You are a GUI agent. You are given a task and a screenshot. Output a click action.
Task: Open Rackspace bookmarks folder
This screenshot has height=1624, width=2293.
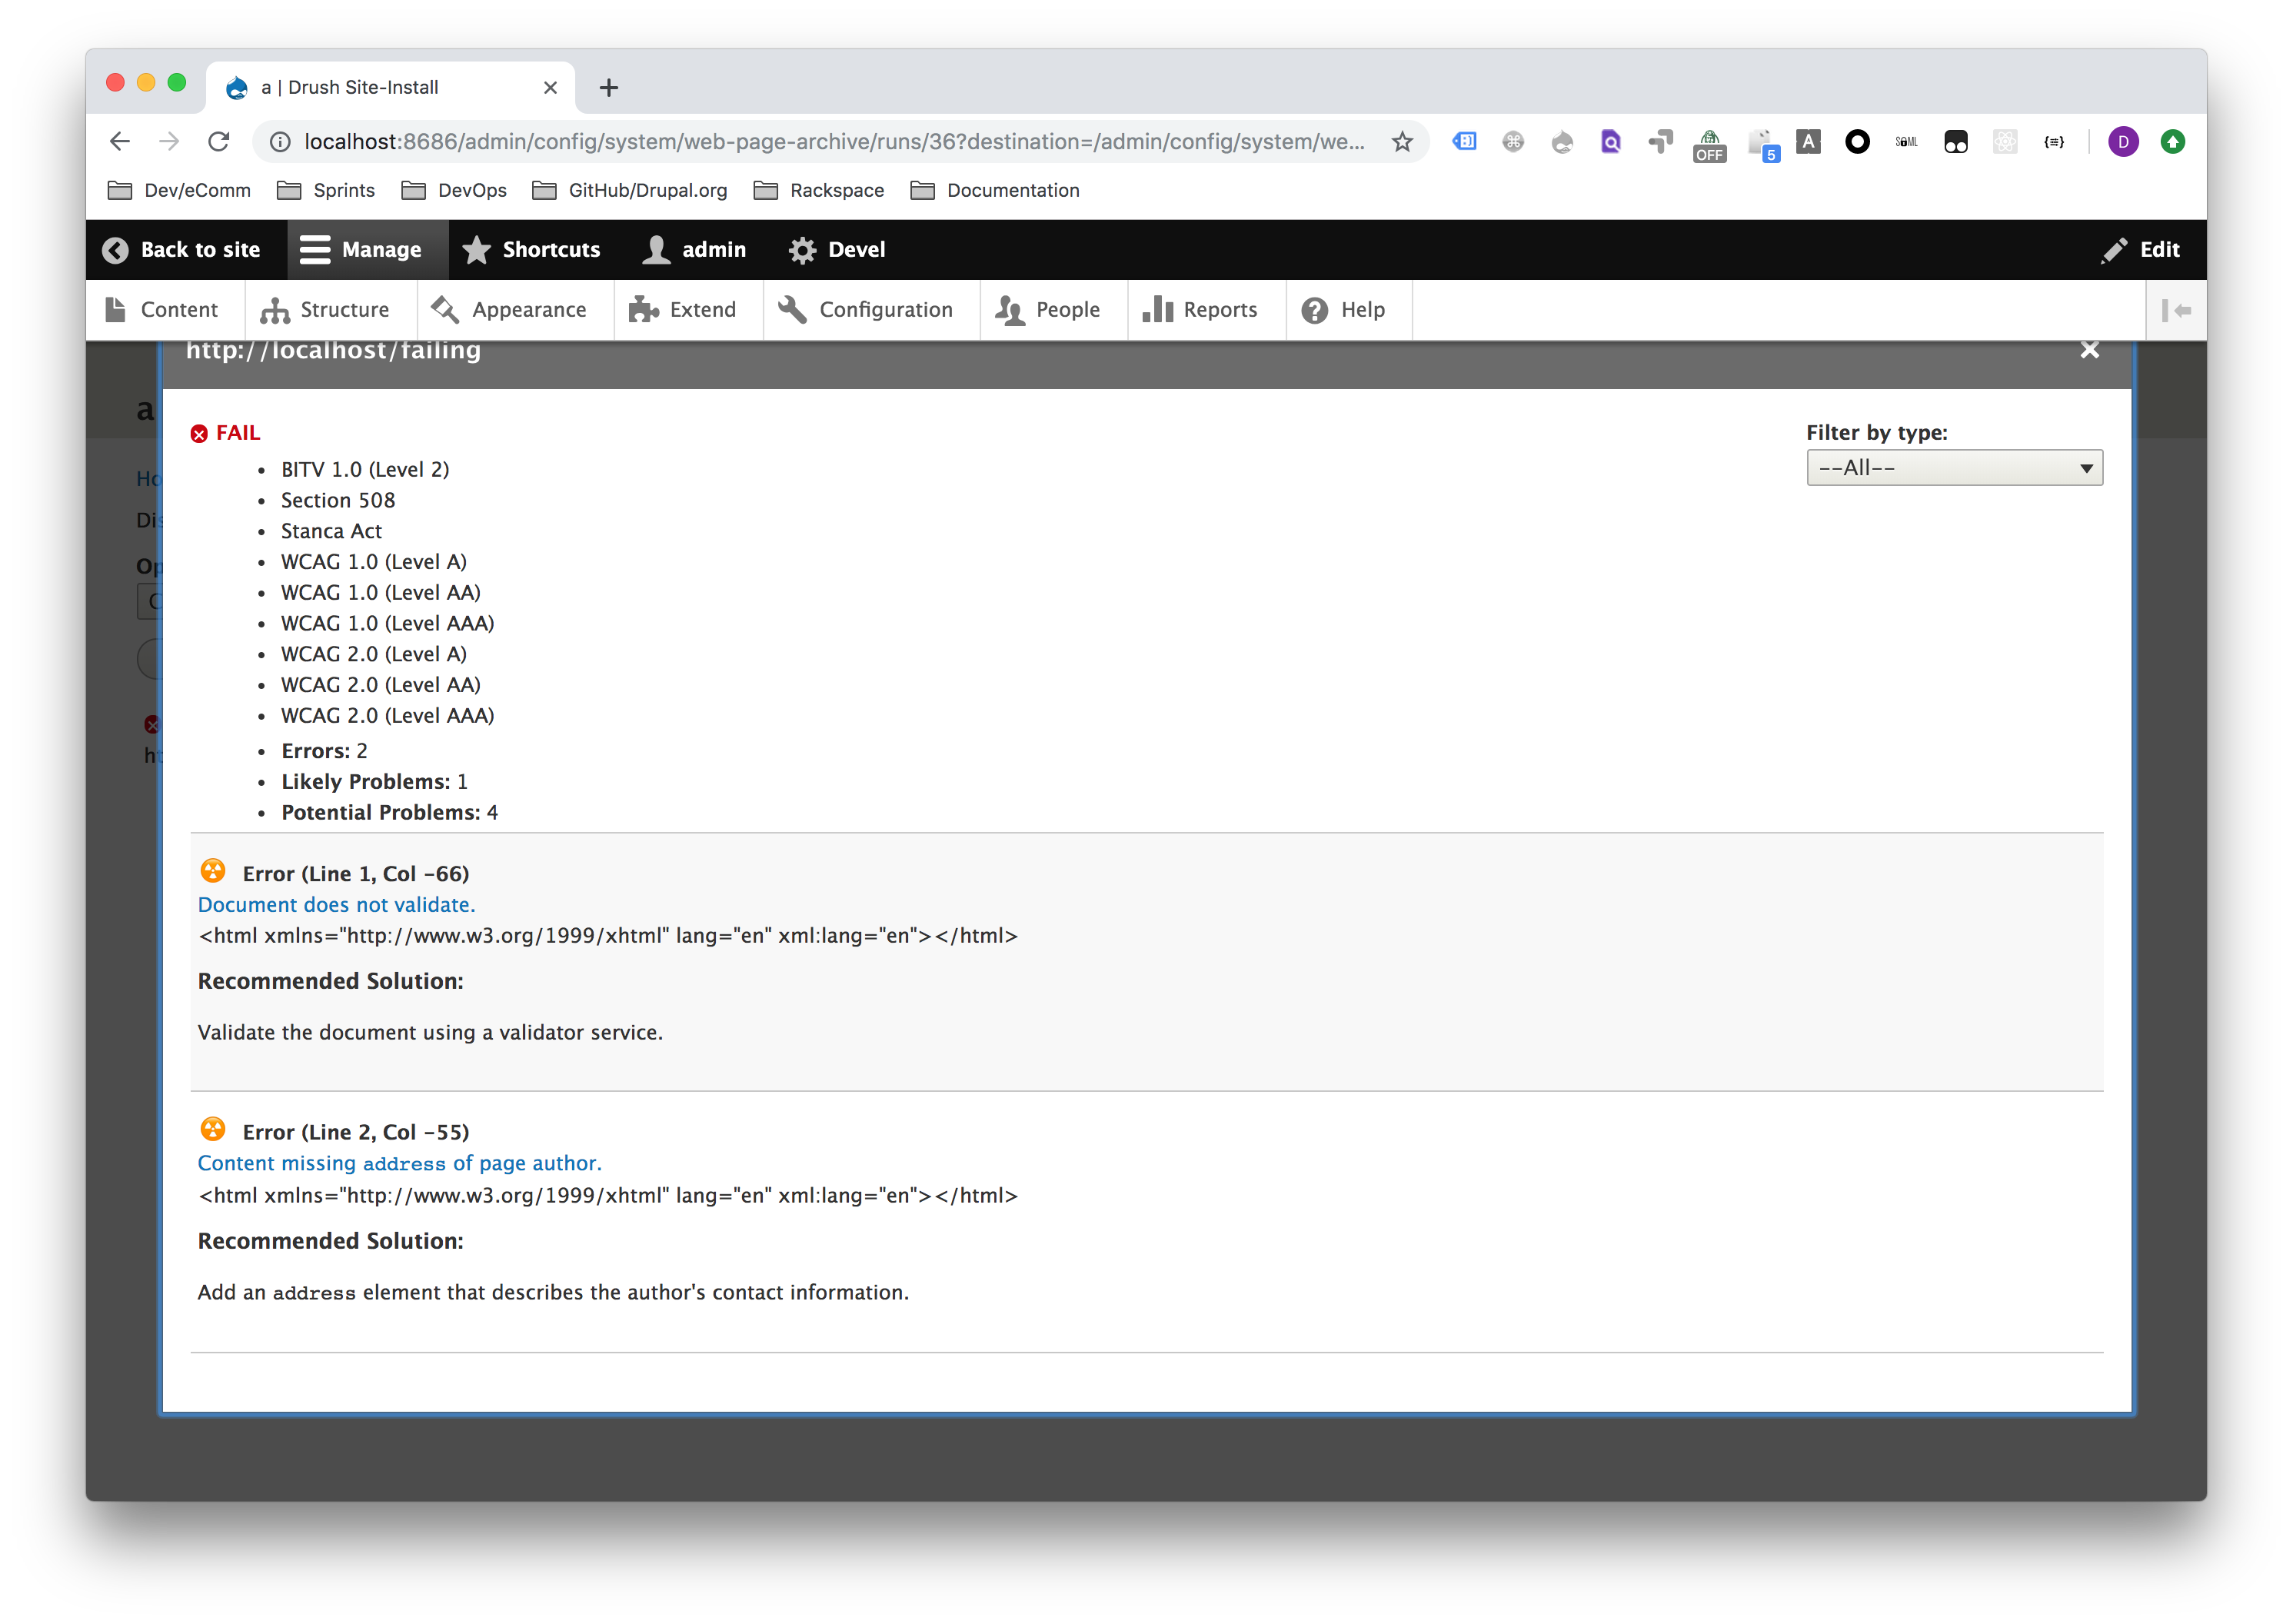pos(819,191)
